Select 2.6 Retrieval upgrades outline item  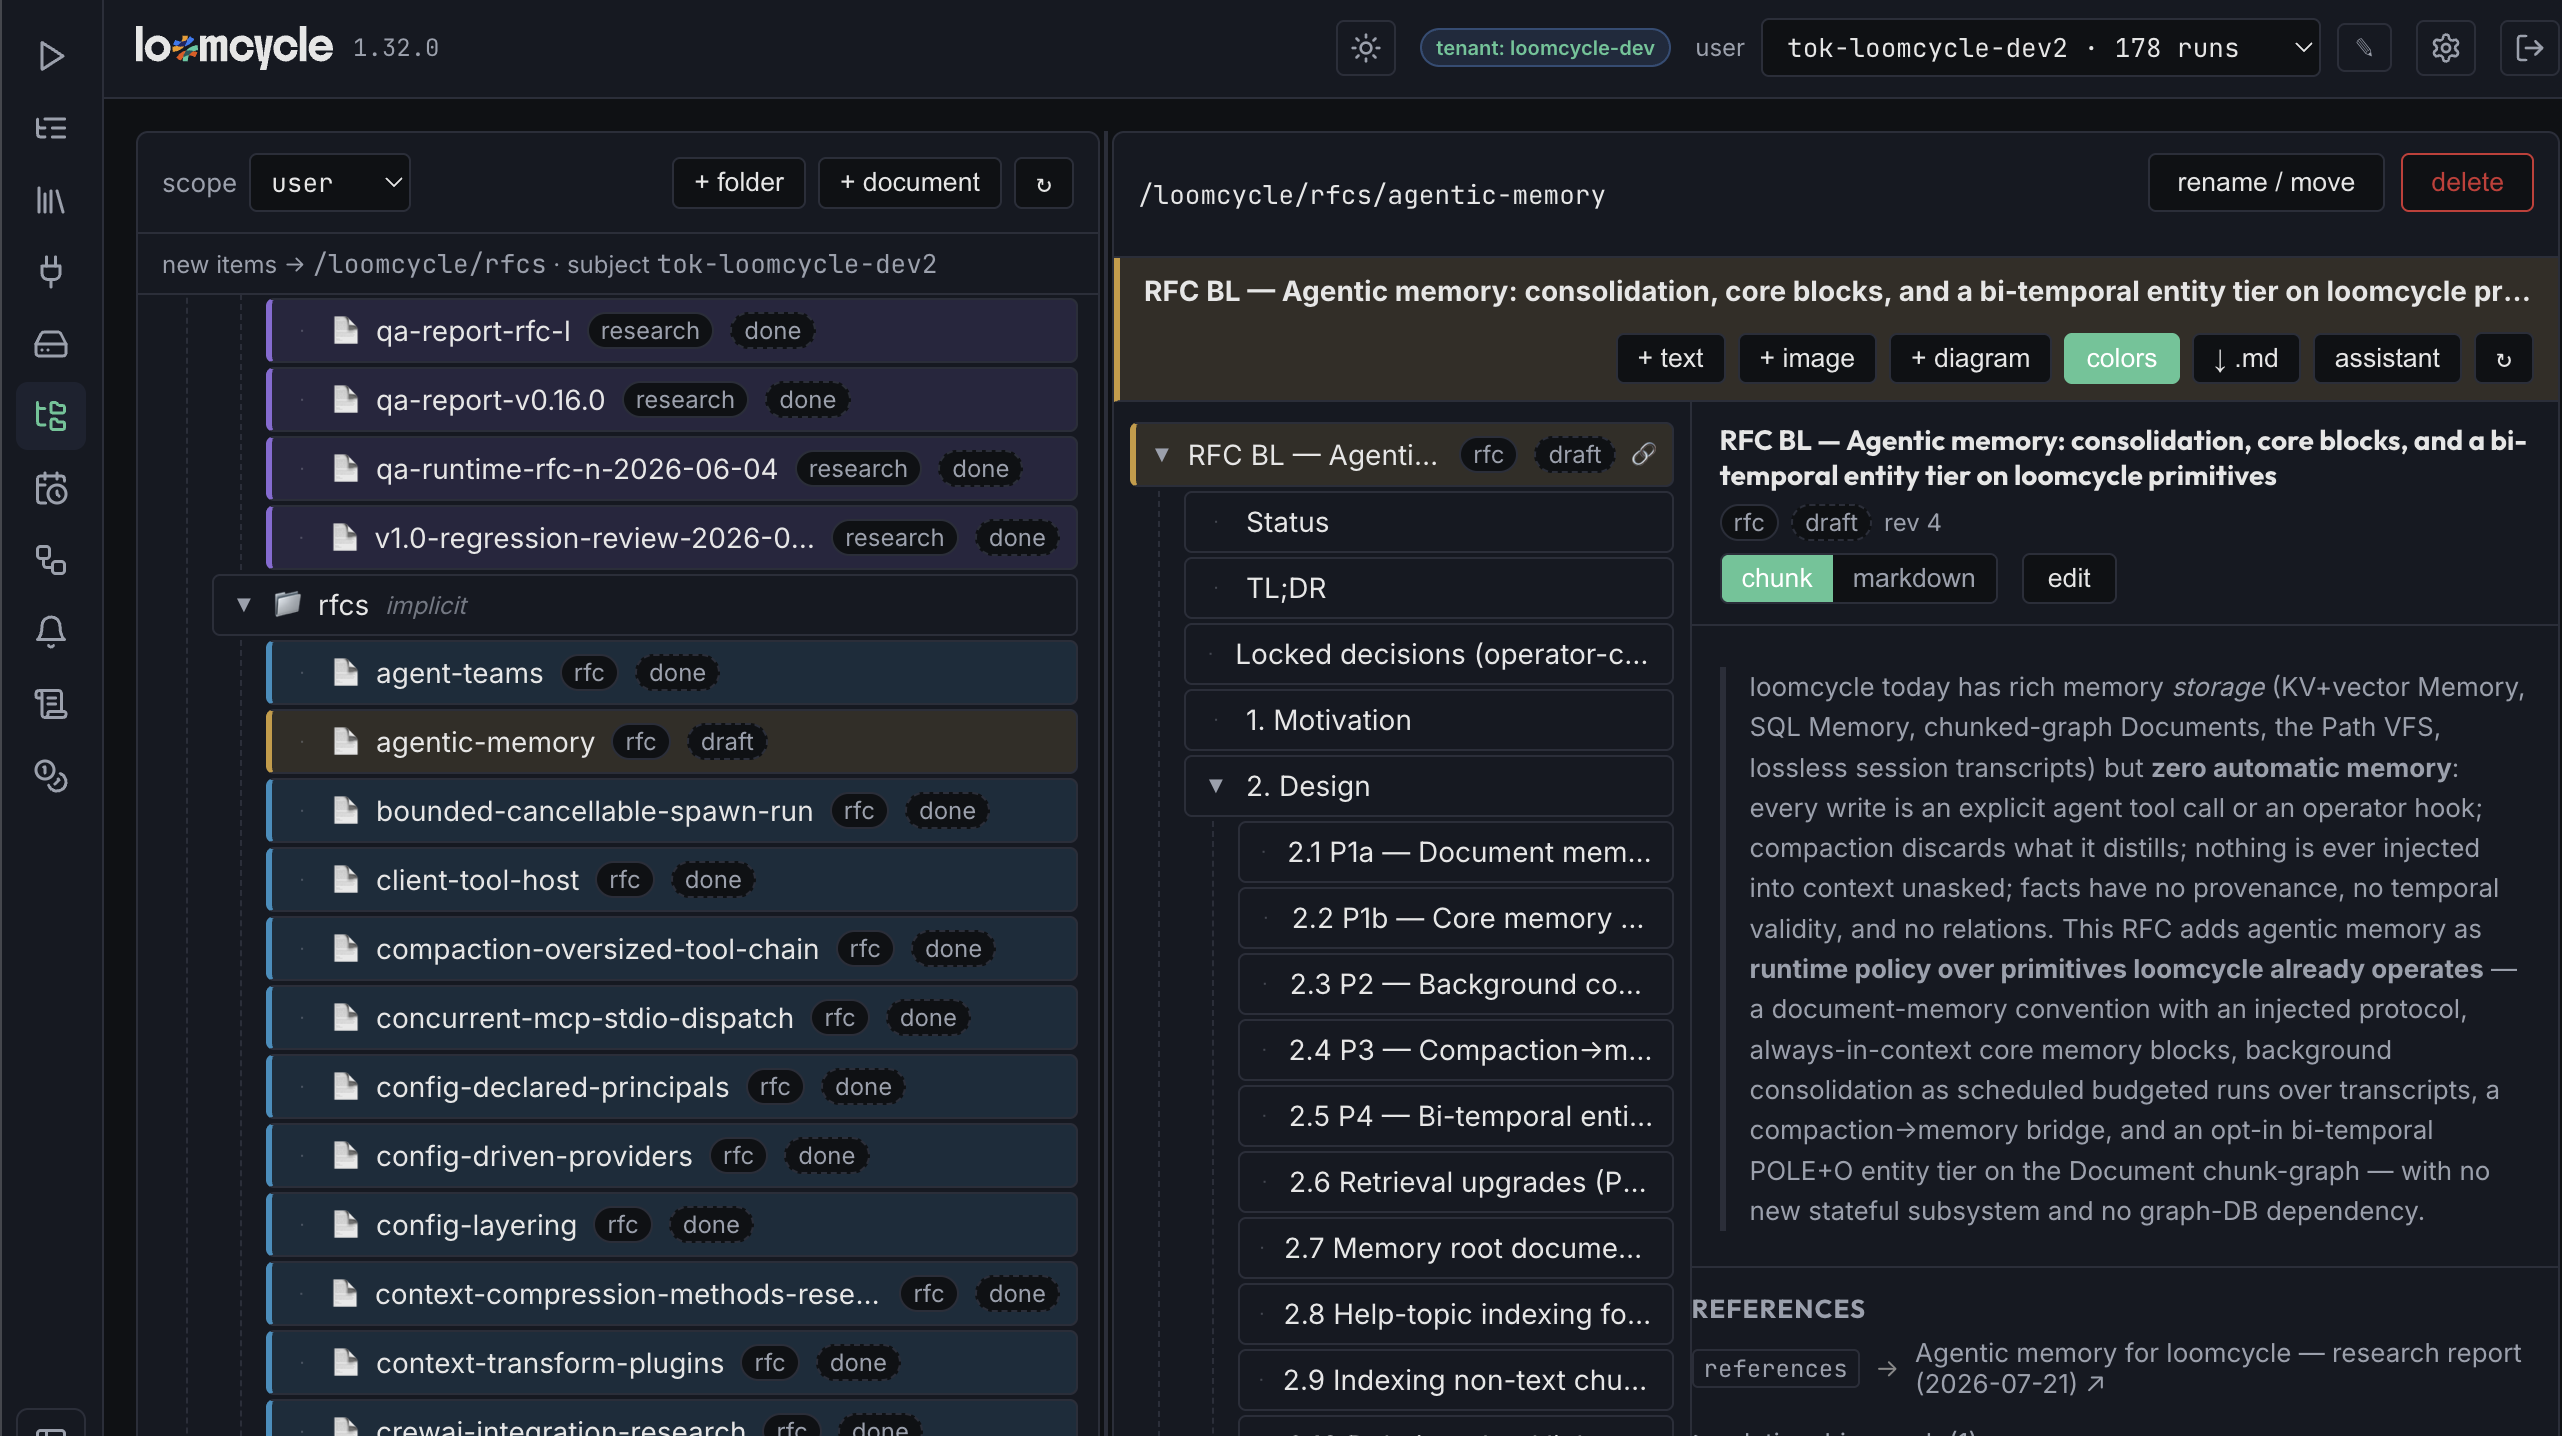[1455, 1182]
